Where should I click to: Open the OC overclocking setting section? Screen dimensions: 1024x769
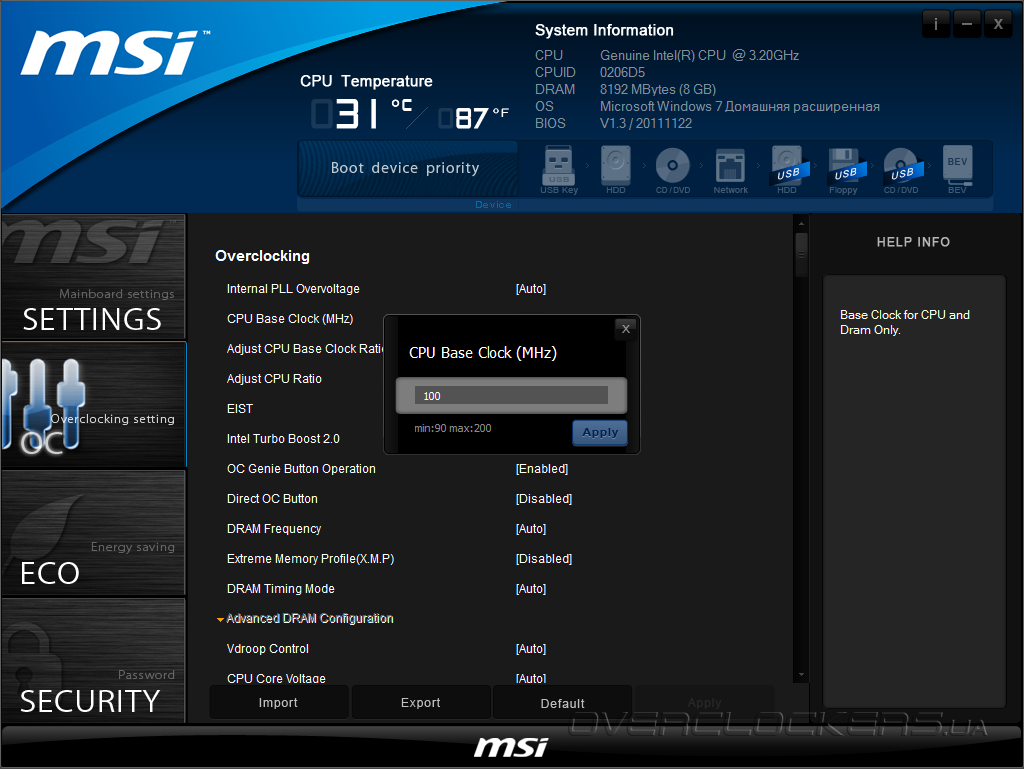pyautogui.click(x=93, y=404)
